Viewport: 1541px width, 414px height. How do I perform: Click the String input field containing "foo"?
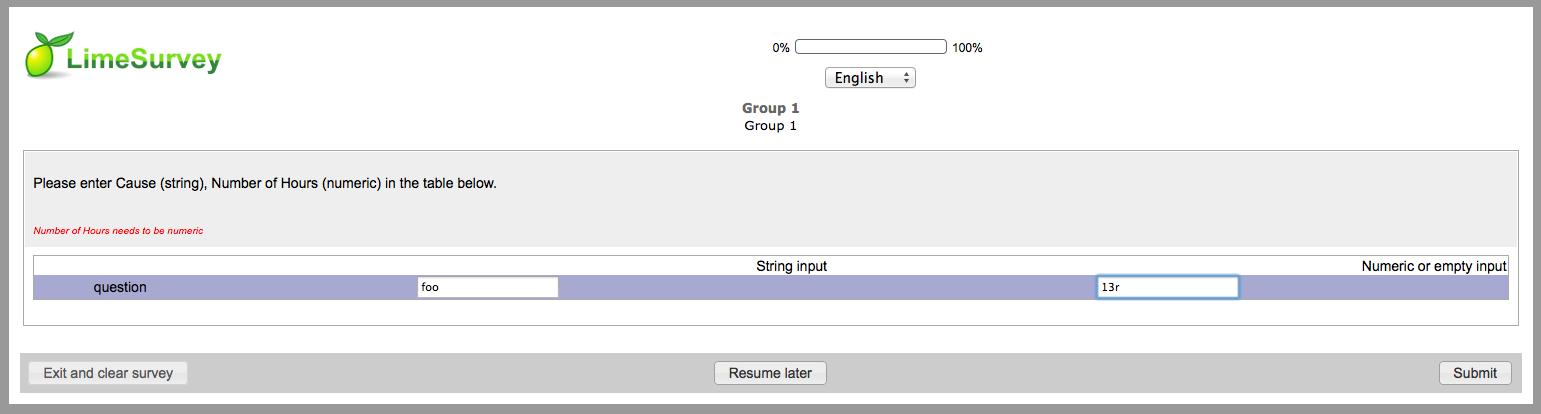(487, 287)
